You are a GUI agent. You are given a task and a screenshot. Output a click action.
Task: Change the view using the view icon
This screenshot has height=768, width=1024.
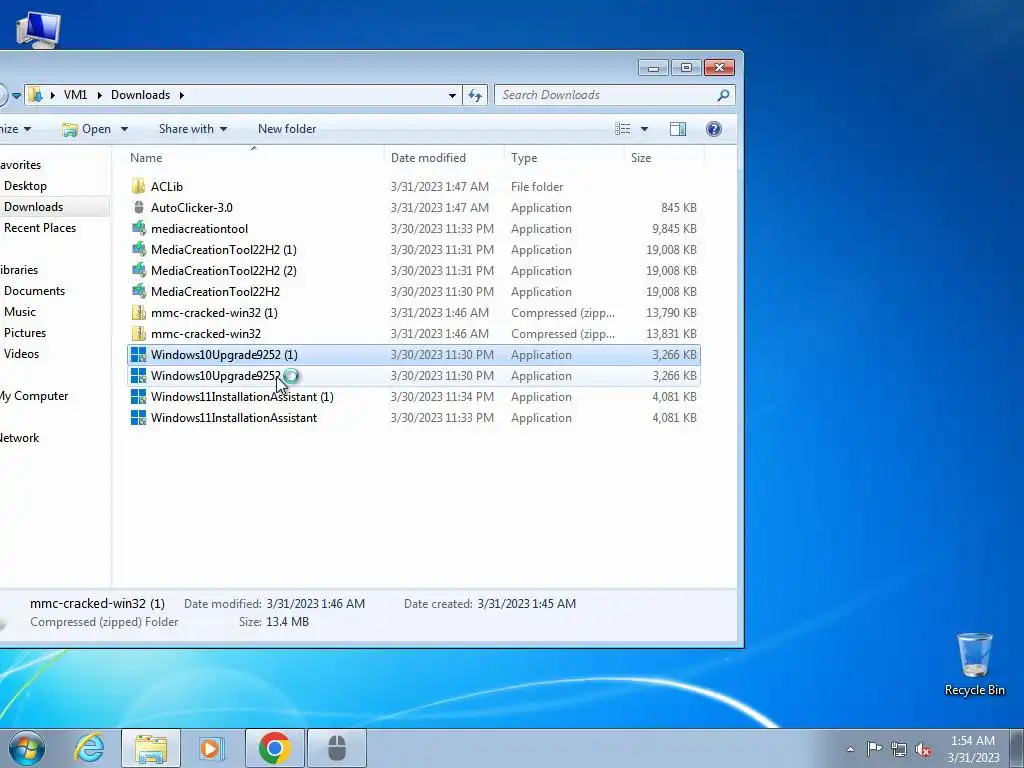[623, 129]
